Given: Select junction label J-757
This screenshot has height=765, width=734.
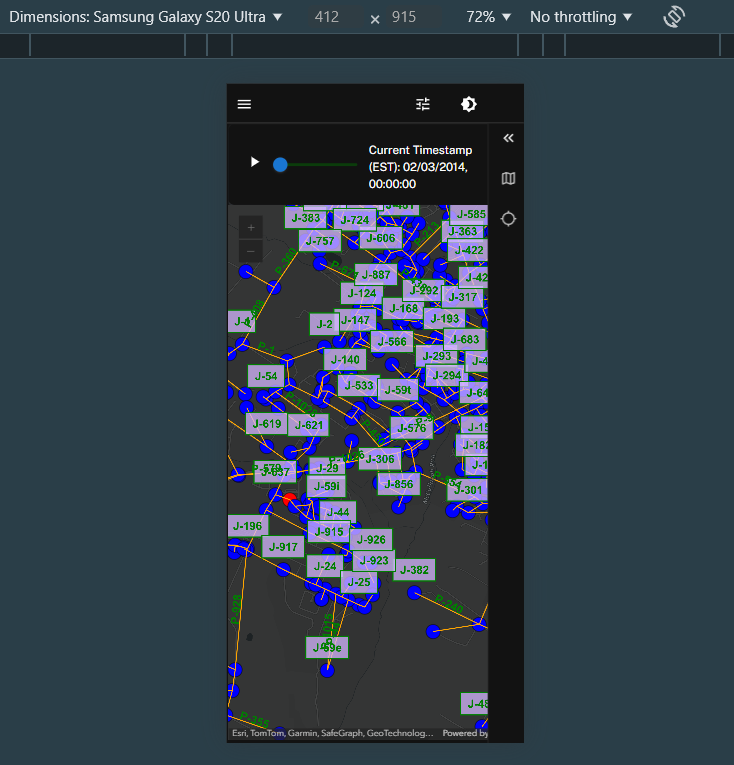Looking at the screenshot, I should (320, 241).
